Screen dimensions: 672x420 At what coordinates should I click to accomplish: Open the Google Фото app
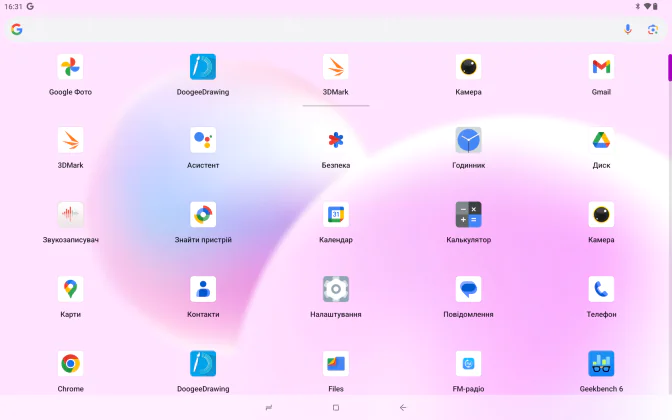click(x=70, y=67)
